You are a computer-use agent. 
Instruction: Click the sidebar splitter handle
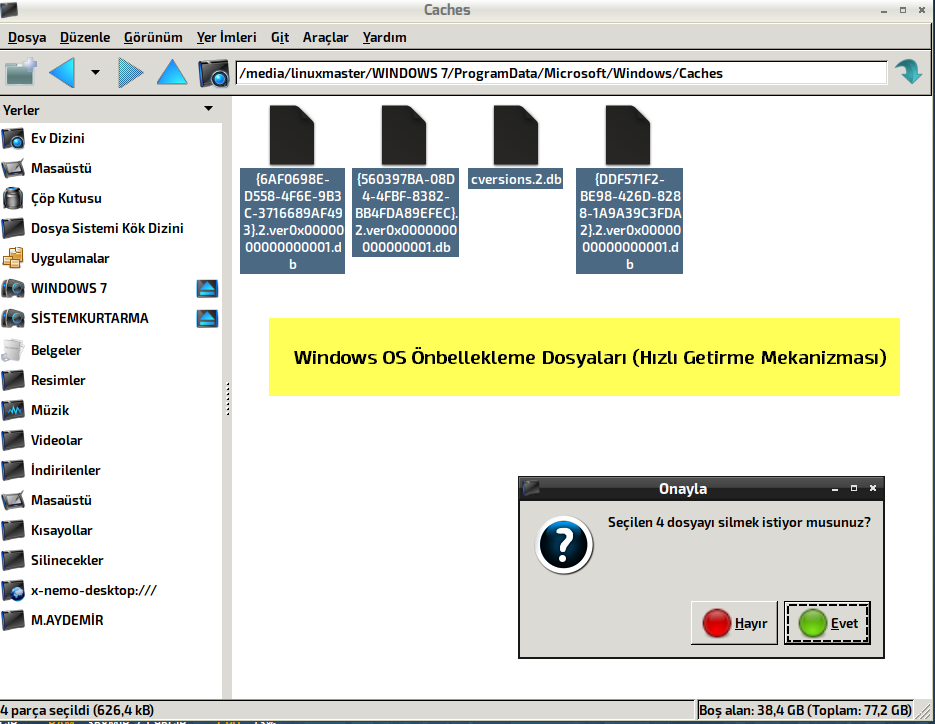(228, 399)
